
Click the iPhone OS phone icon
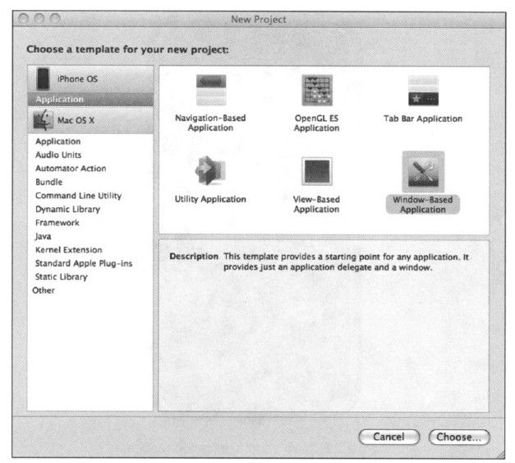(x=43, y=79)
